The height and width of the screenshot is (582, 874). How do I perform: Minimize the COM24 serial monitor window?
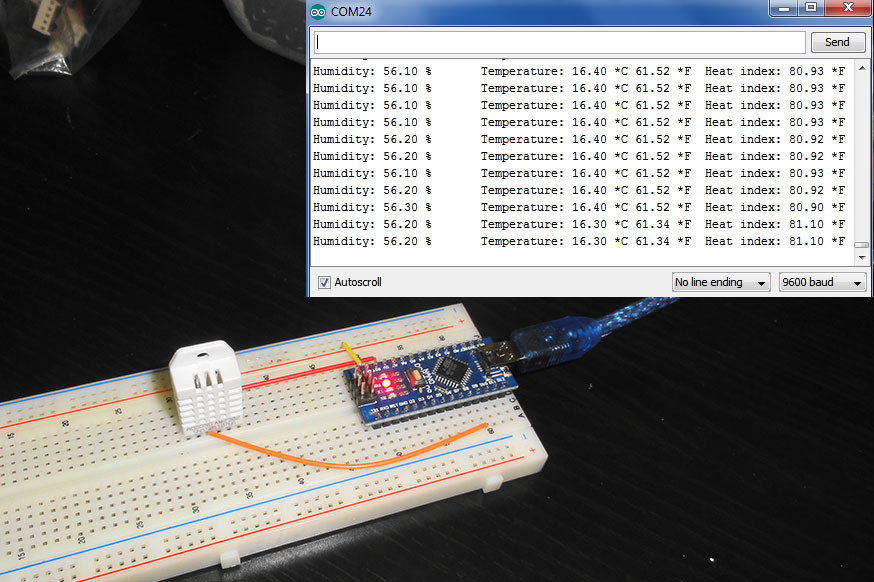click(x=783, y=8)
